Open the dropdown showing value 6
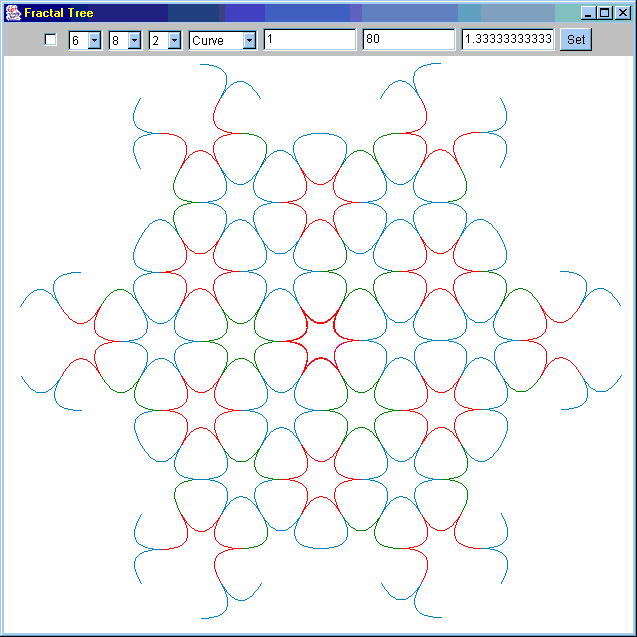This screenshot has height=637, width=637. 77,40
